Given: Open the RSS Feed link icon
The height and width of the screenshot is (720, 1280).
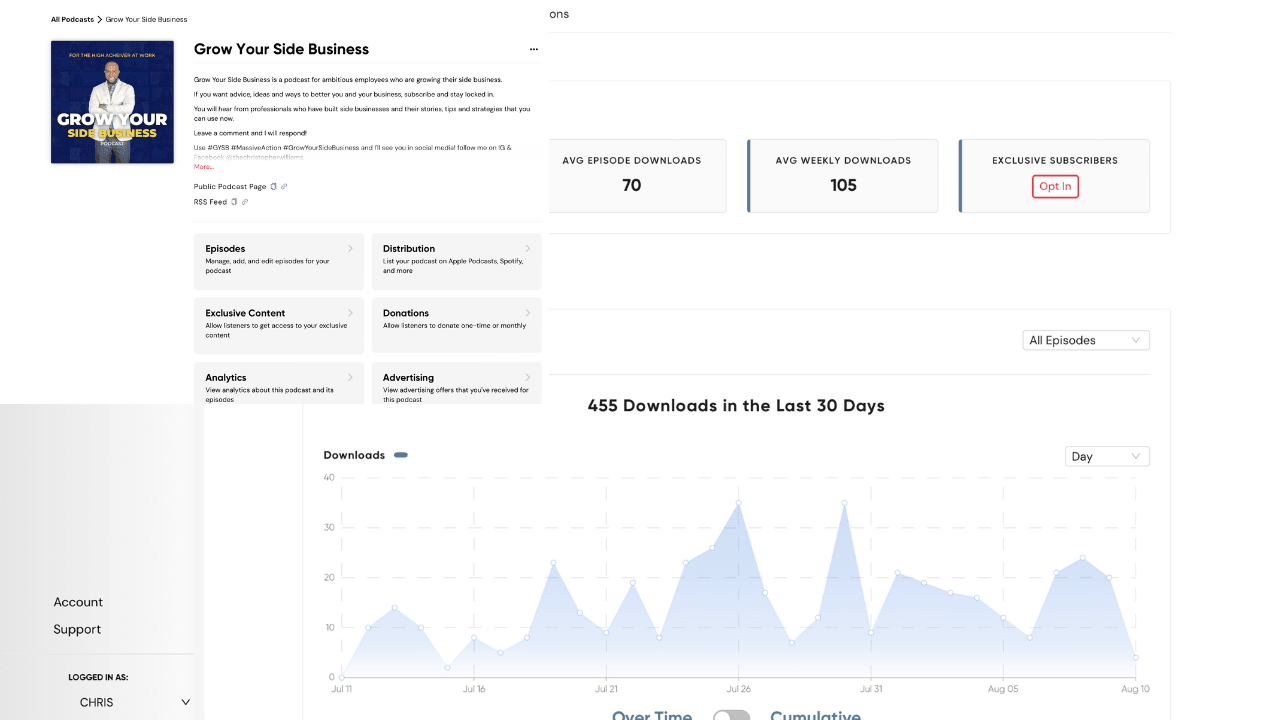Looking at the screenshot, I should (x=244, y=202).
